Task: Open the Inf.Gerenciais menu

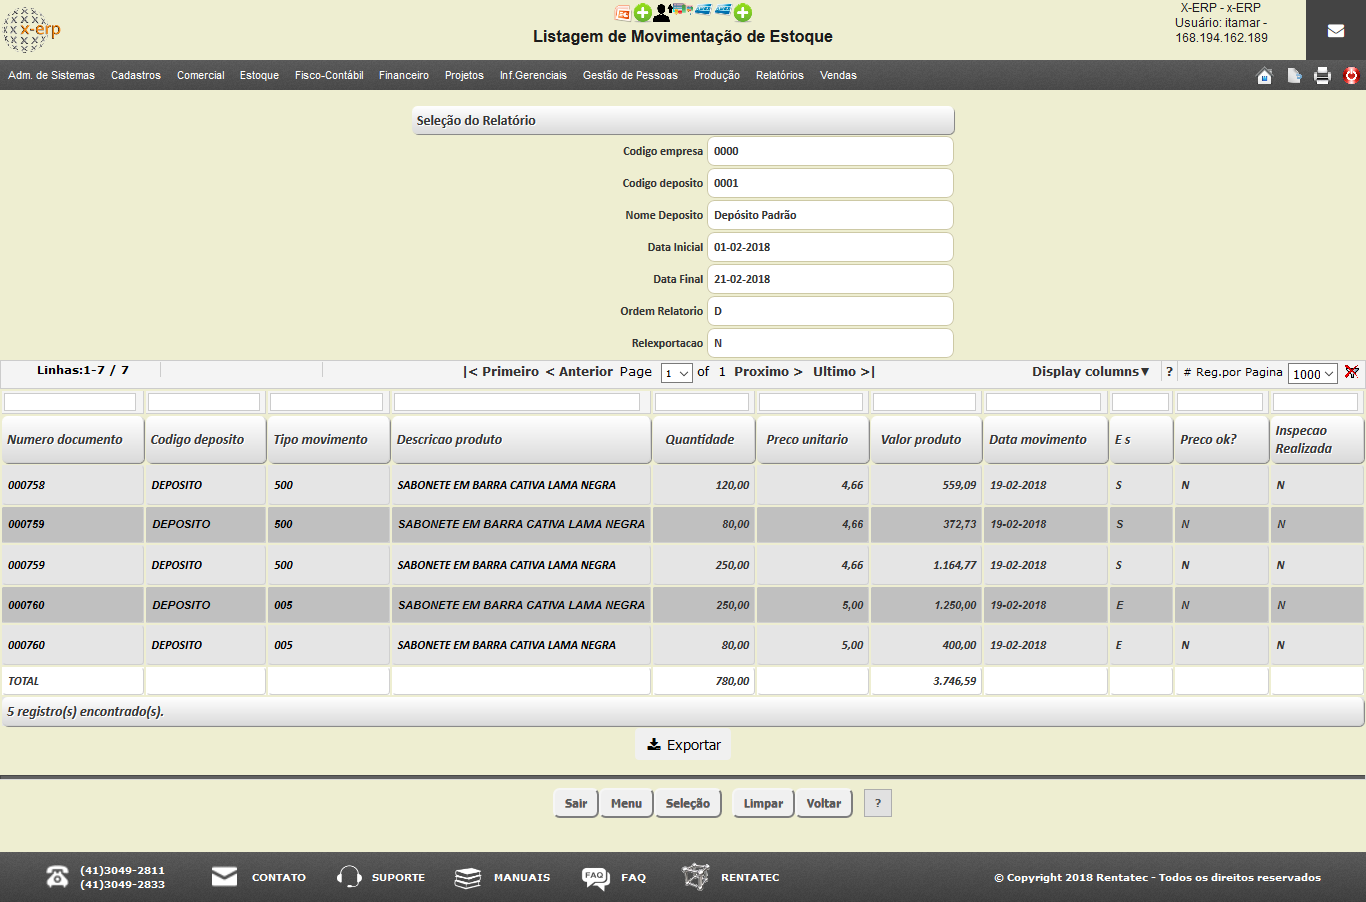Action: [533, 75]
